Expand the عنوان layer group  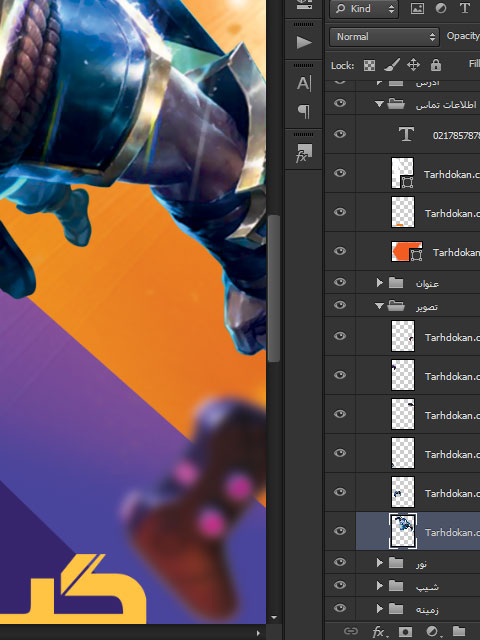tap(379, 282)
